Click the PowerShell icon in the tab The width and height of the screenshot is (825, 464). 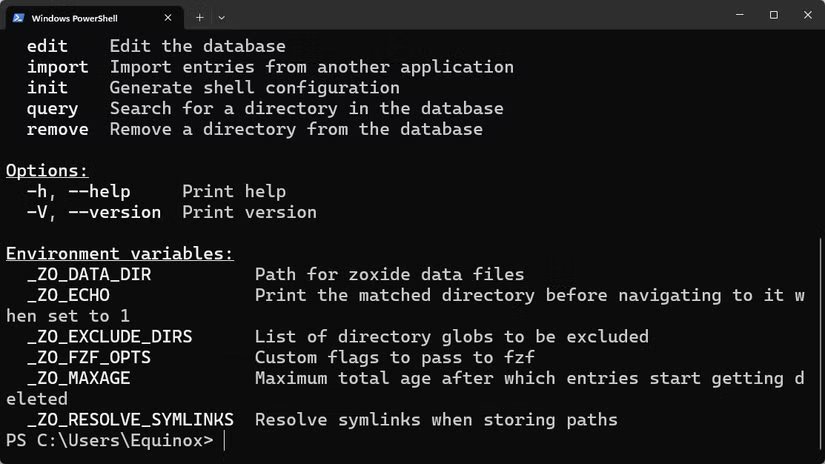(x=18, y=18)
